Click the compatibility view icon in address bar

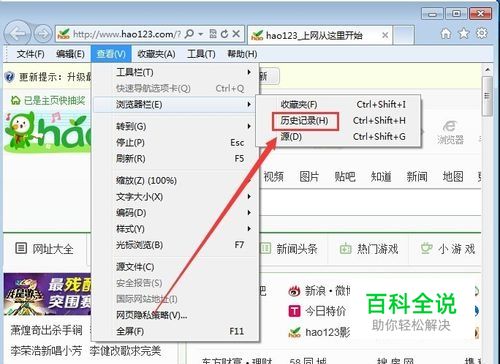coord(213,34)
